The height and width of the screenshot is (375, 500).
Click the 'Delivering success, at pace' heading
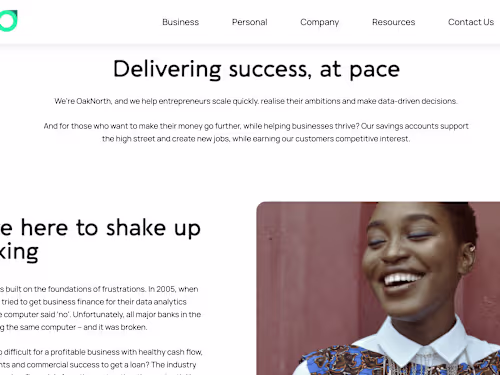(x=256, y=69)
